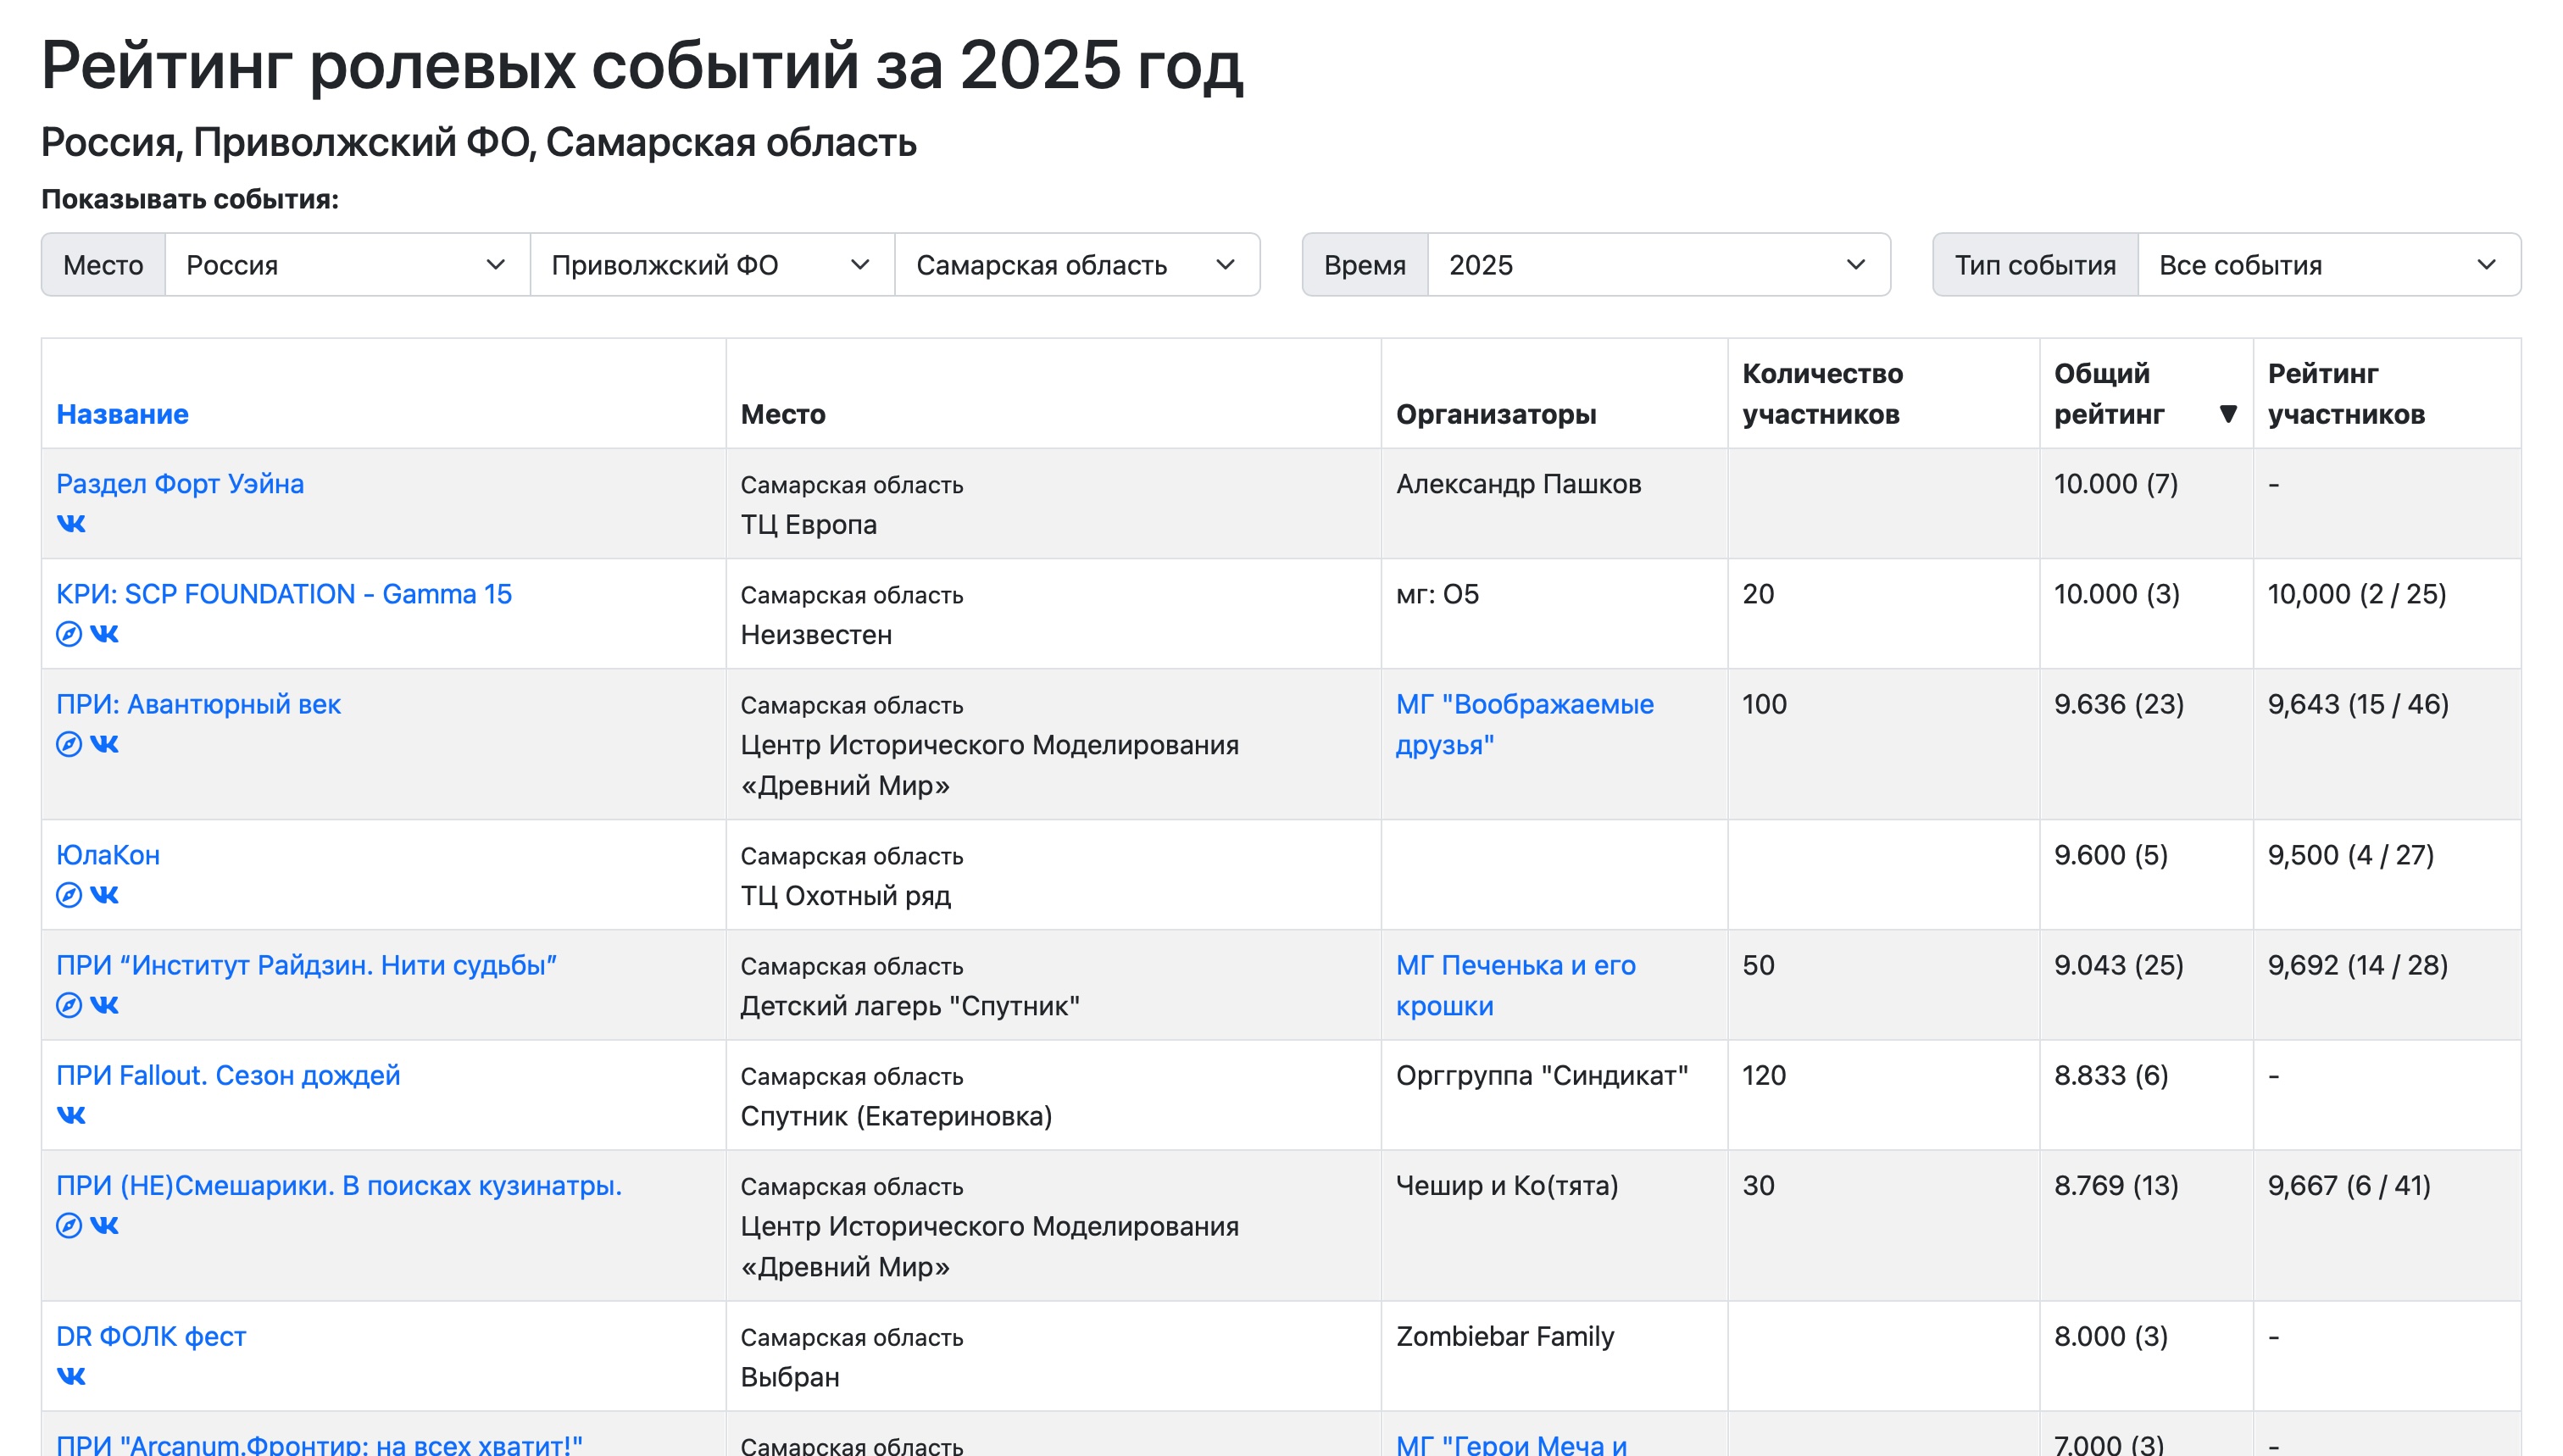
Task: Open the ЮлаКон event link
Action: (x=107, y=855)
